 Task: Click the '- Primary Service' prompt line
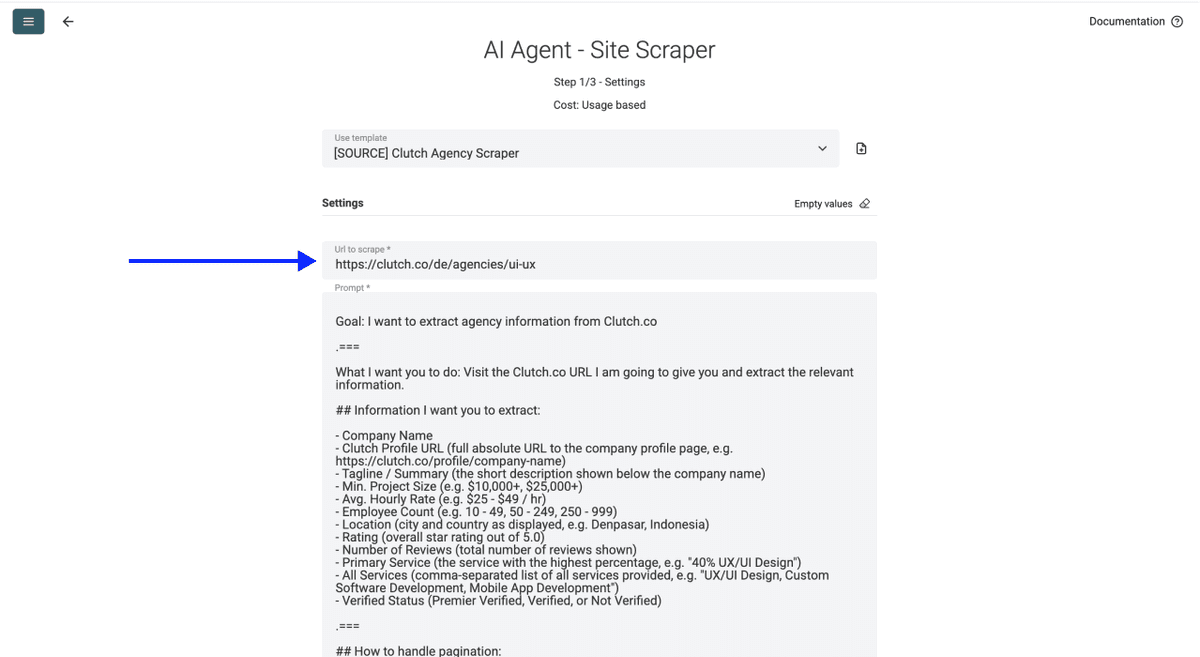tap(568, 563)
